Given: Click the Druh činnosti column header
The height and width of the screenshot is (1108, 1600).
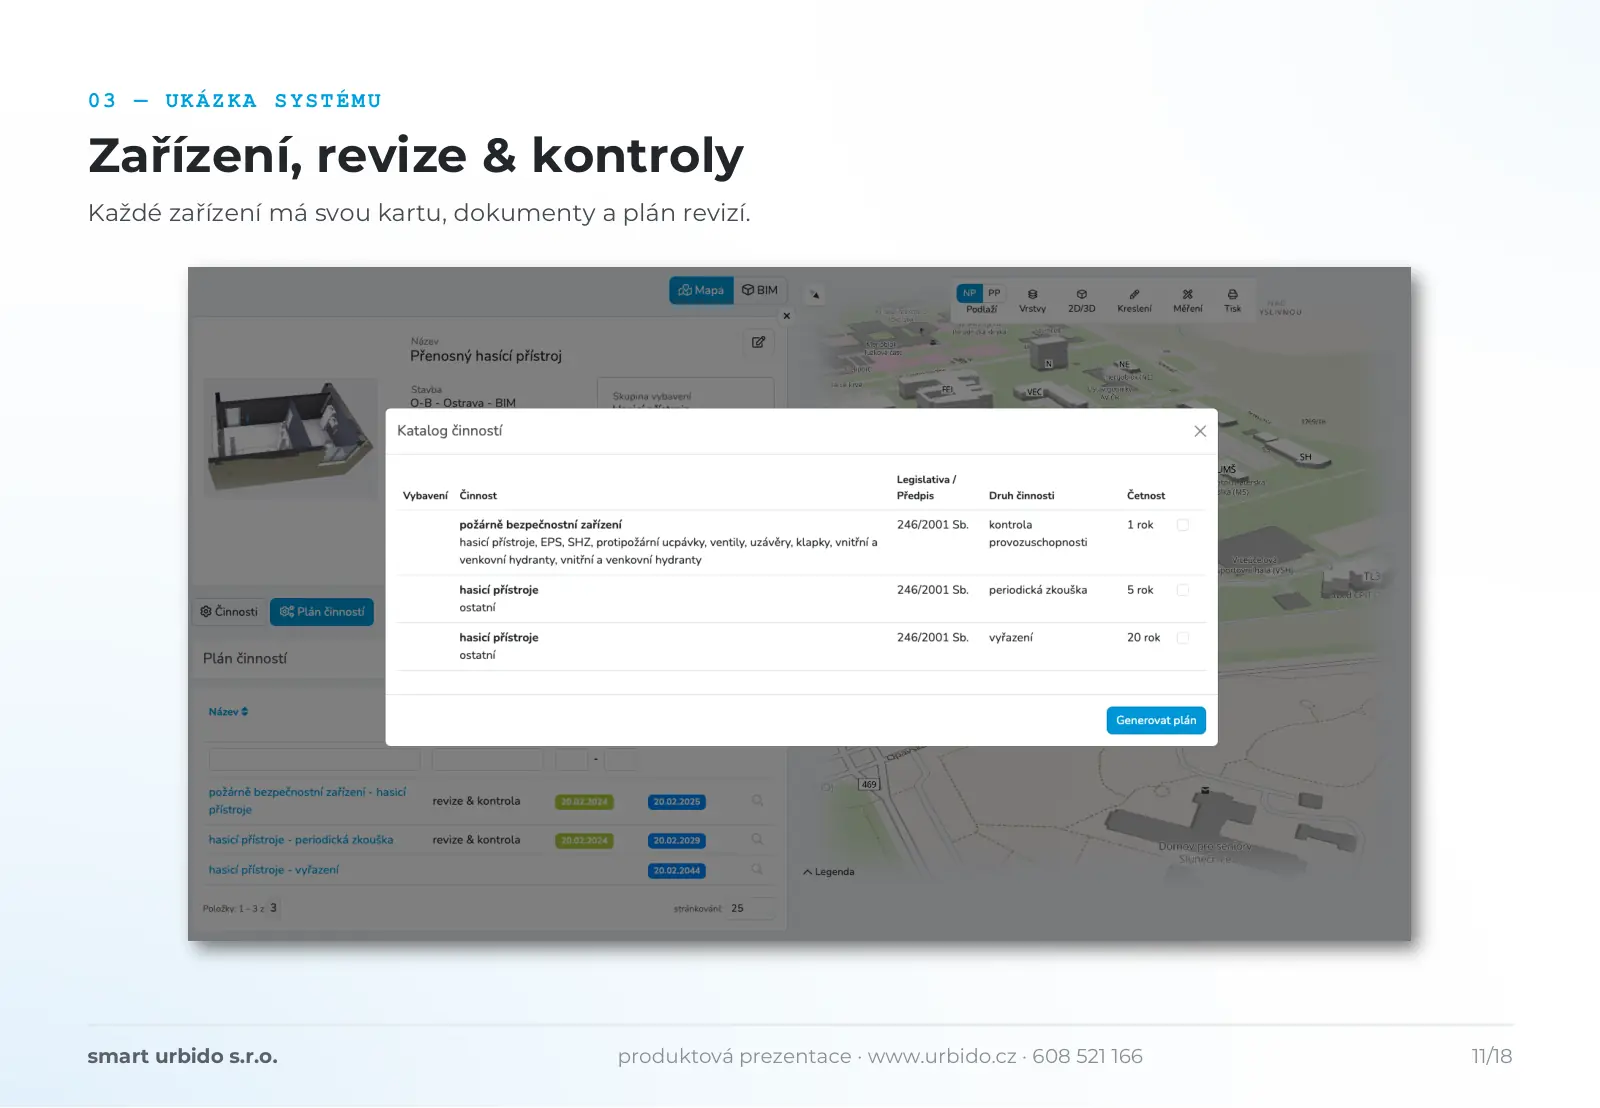Looking at the screenshot, I should click(1022, 496).
